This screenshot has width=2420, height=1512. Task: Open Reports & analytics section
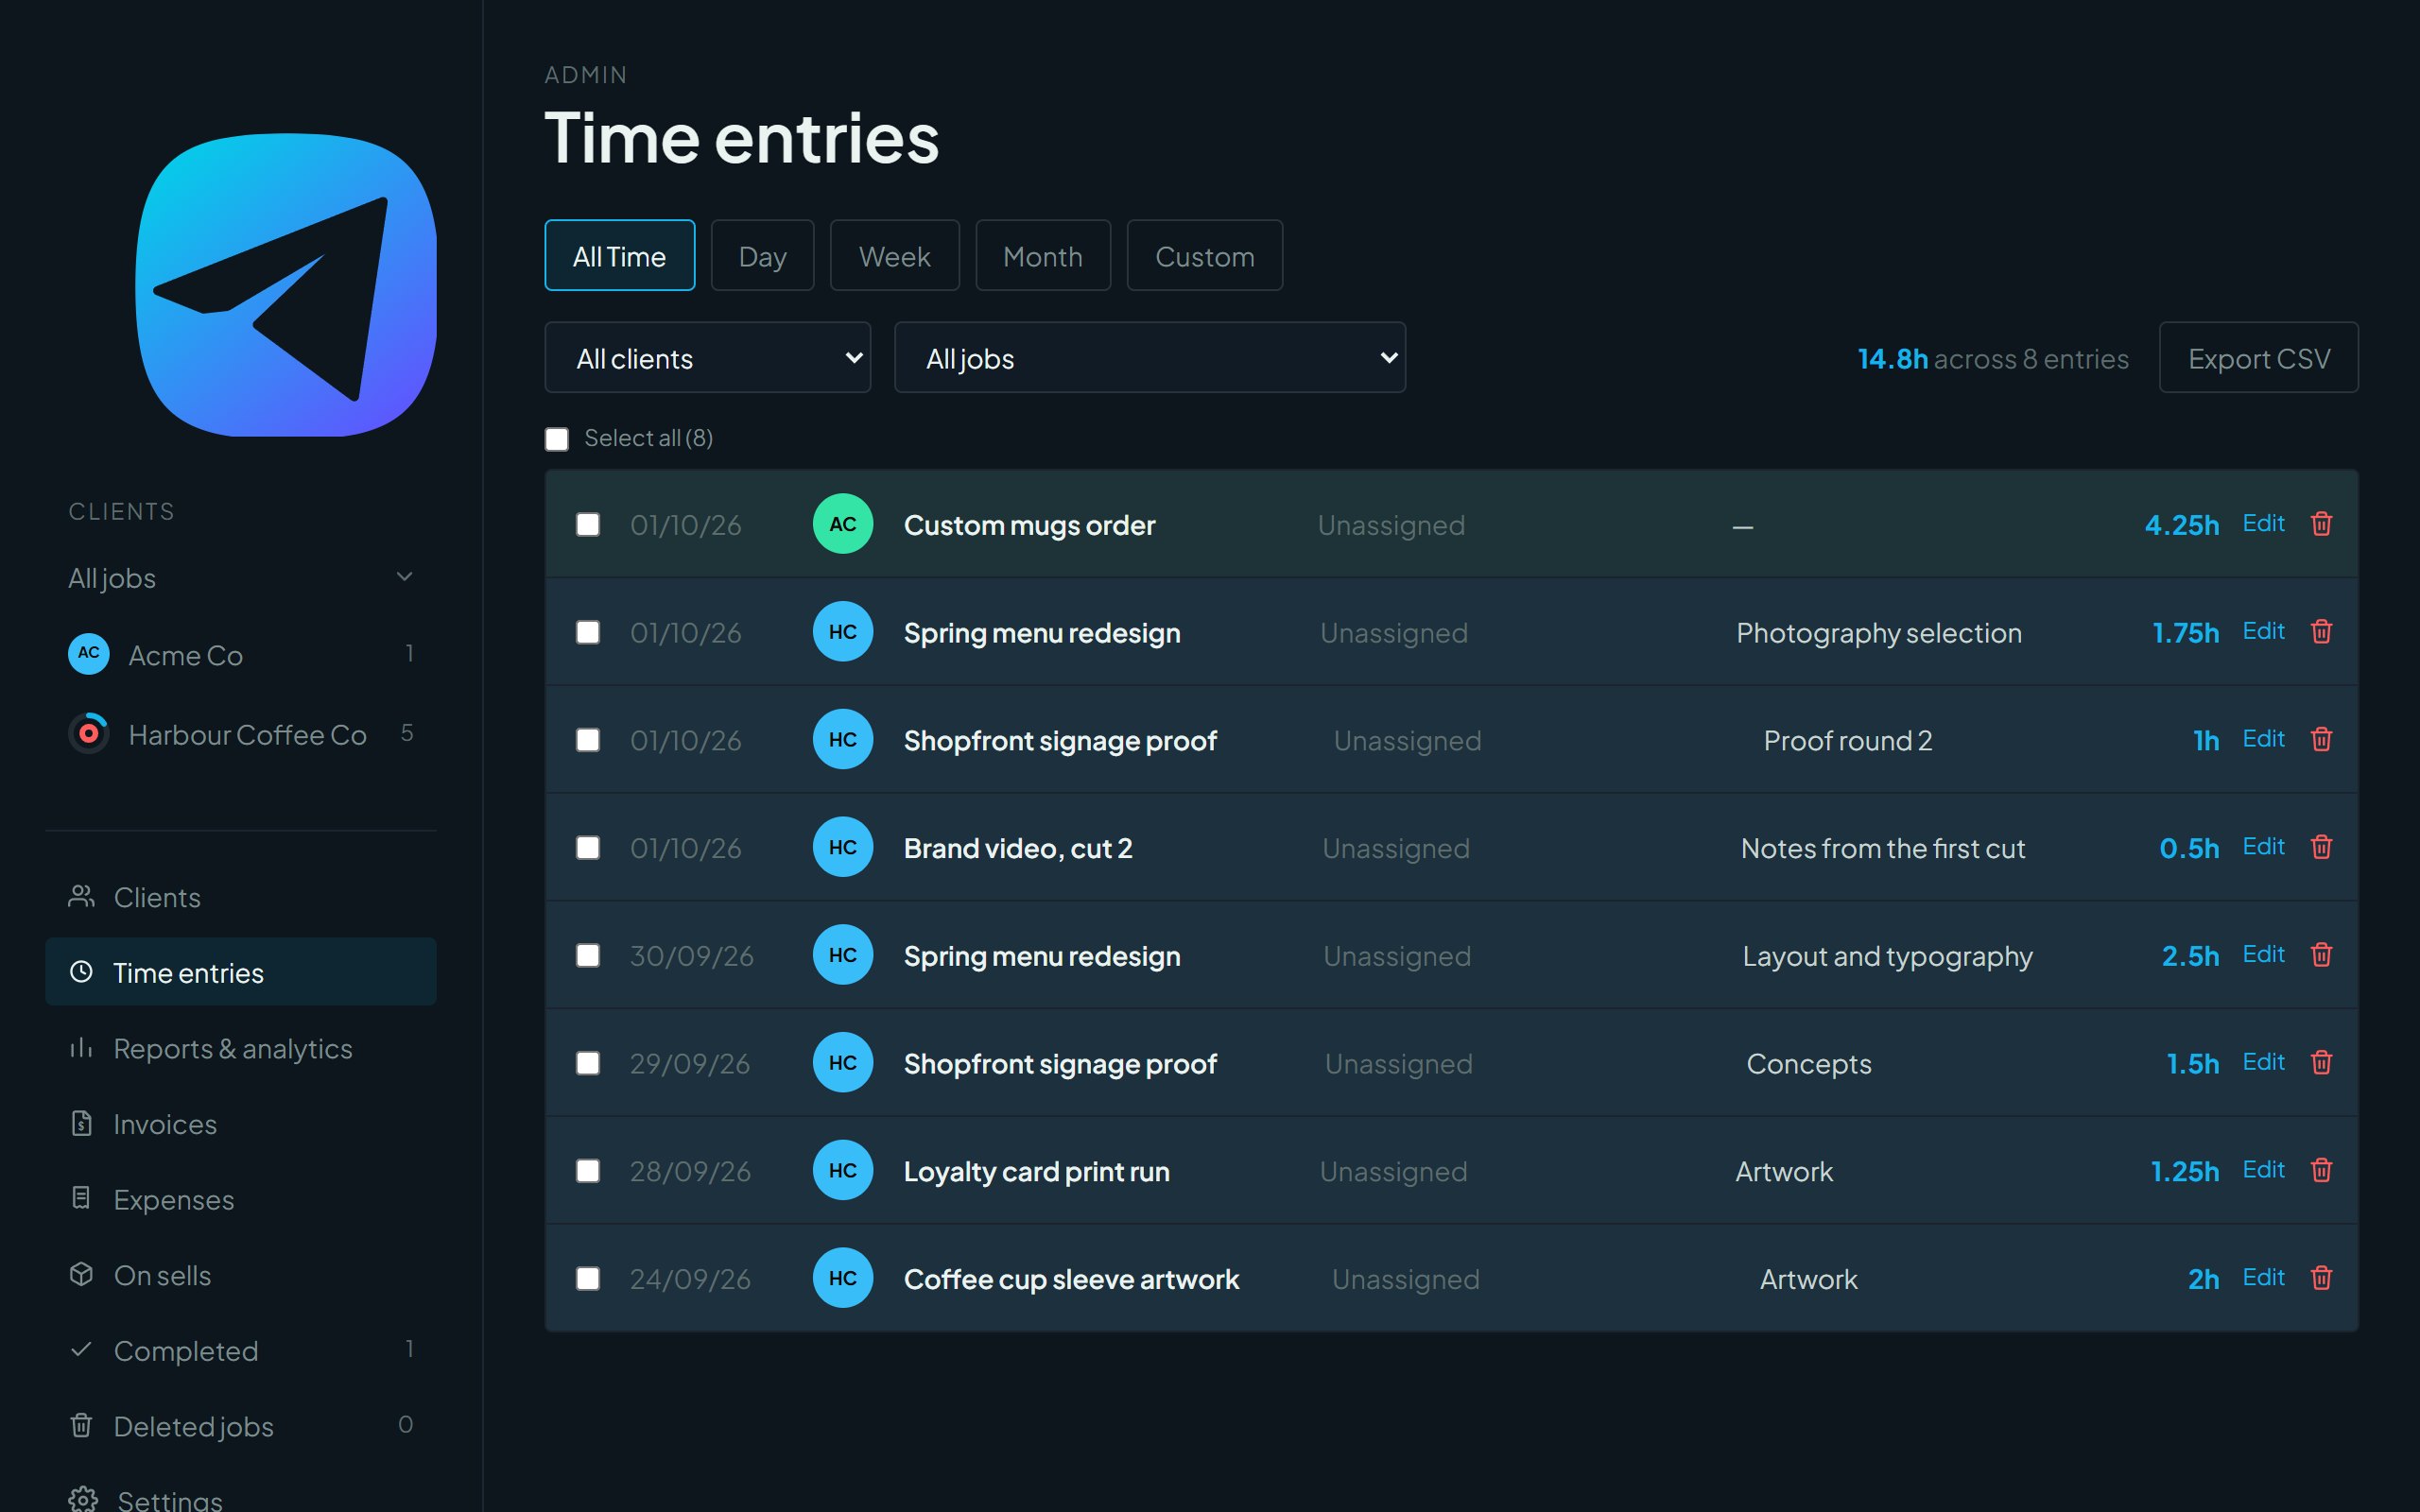(241, 1048)
